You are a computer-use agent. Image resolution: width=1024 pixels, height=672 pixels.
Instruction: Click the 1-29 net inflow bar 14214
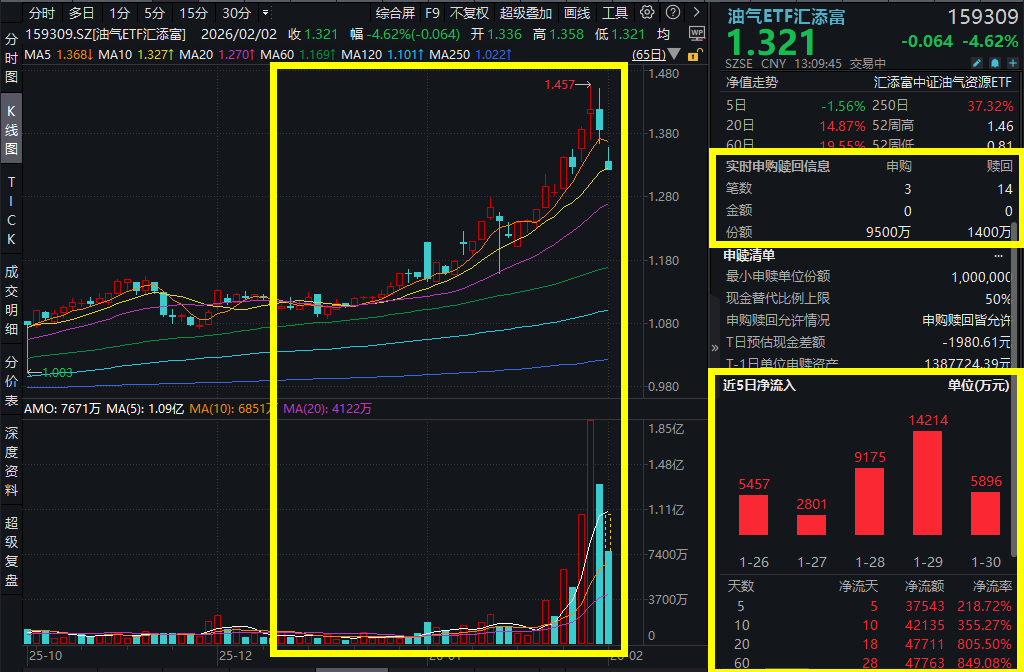(x=927, y=483)
